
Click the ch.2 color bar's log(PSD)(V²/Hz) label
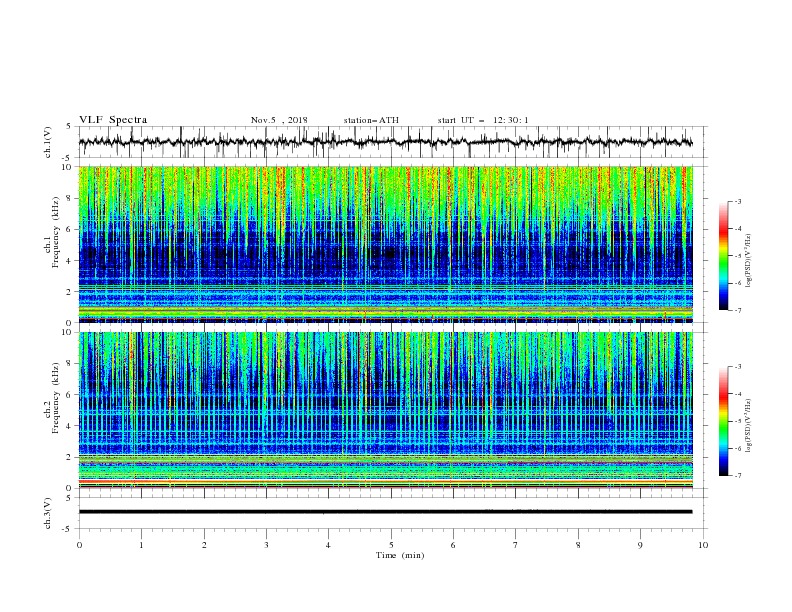click(x=749, y=425)
